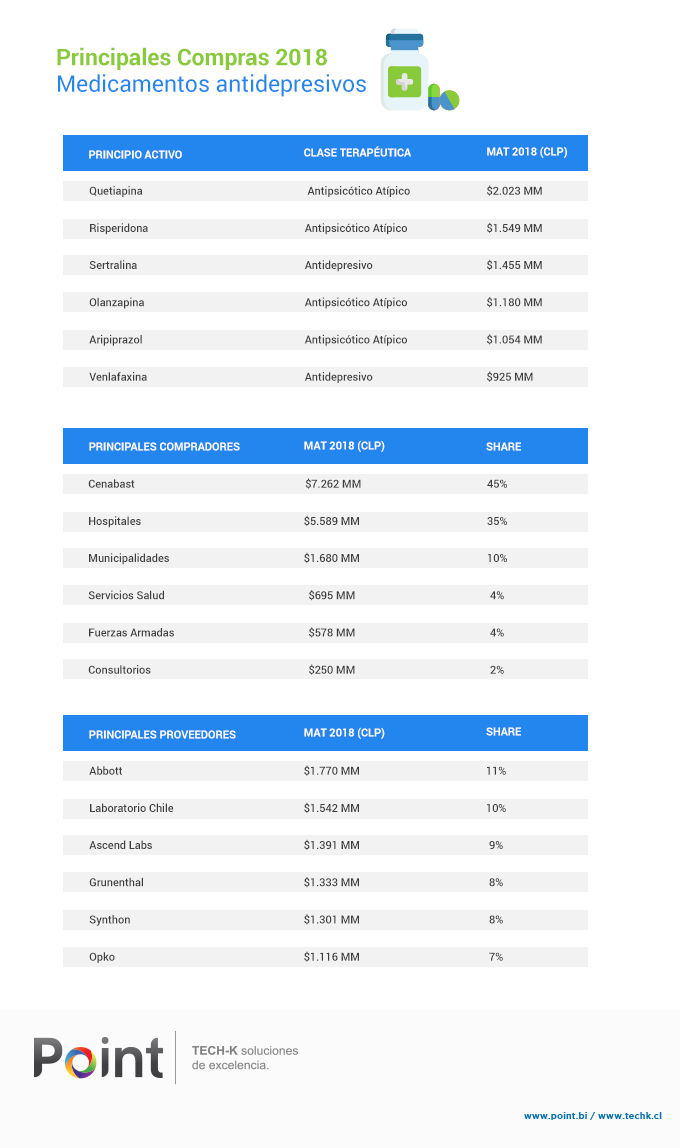Click the Municipalidades row
Screen dimensions: 680x1148
click(325, 558)
